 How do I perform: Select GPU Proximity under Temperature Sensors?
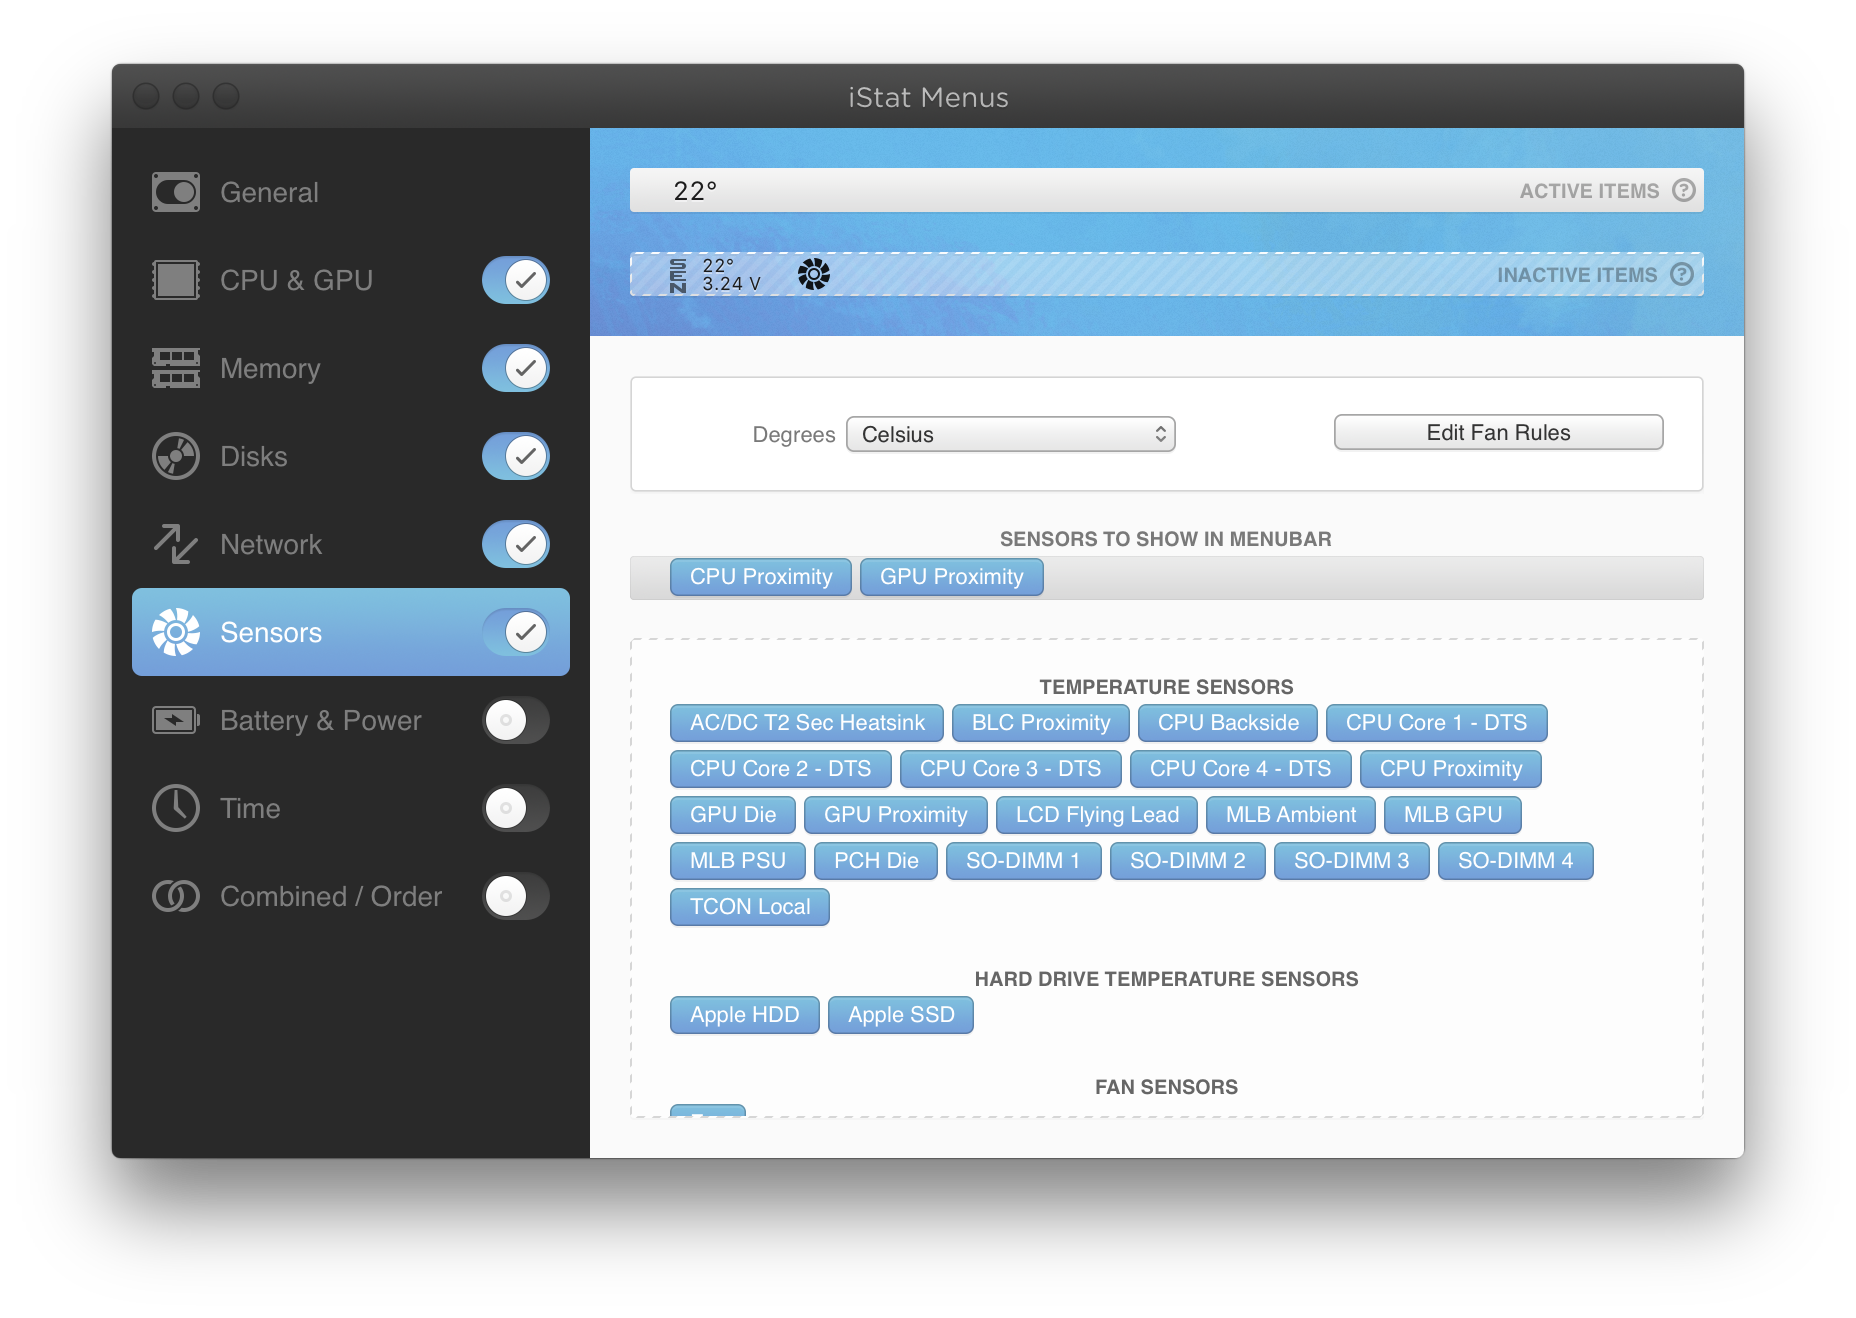click(x=896, y=815)
